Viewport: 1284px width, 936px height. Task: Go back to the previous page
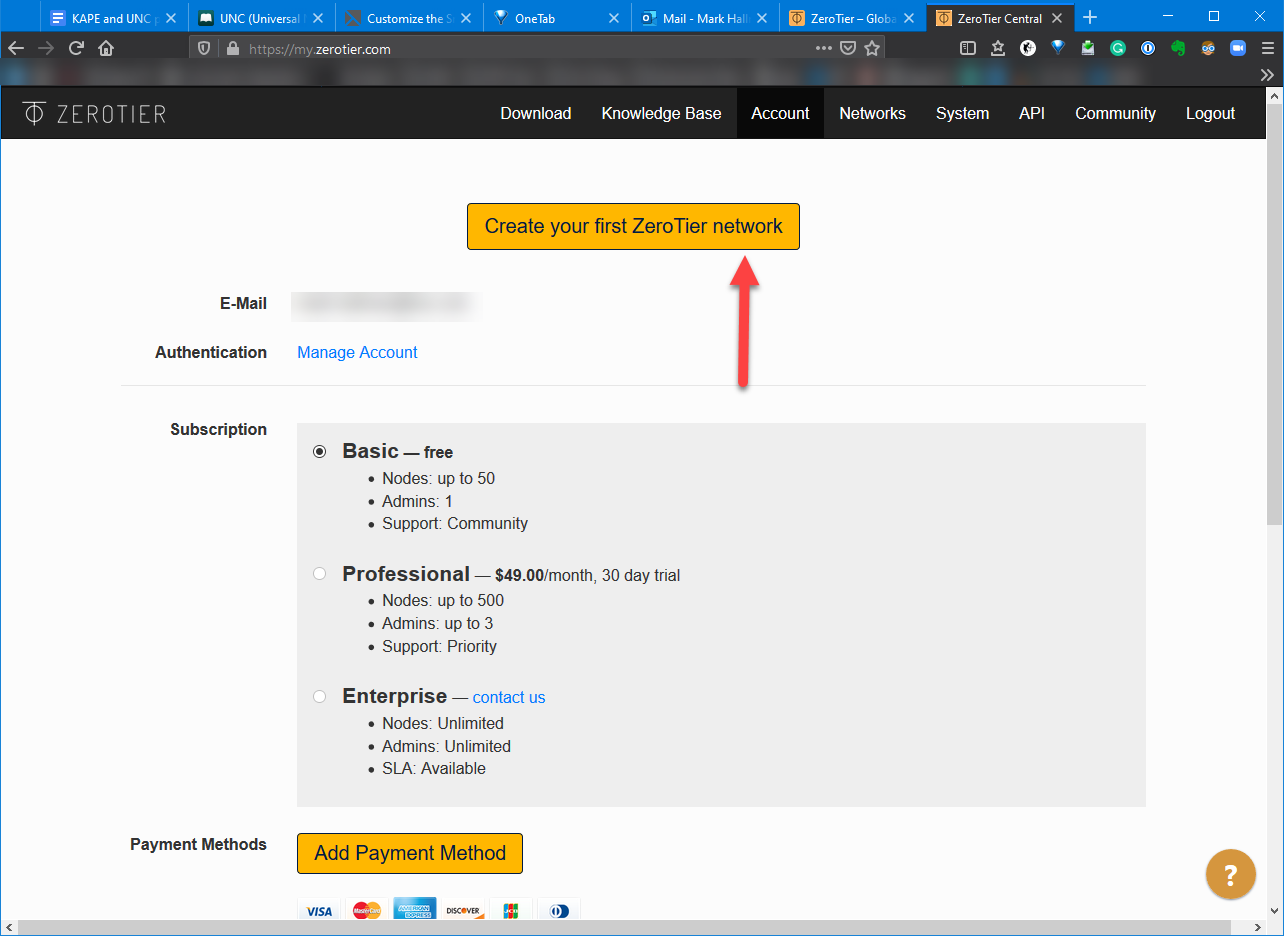16,48
